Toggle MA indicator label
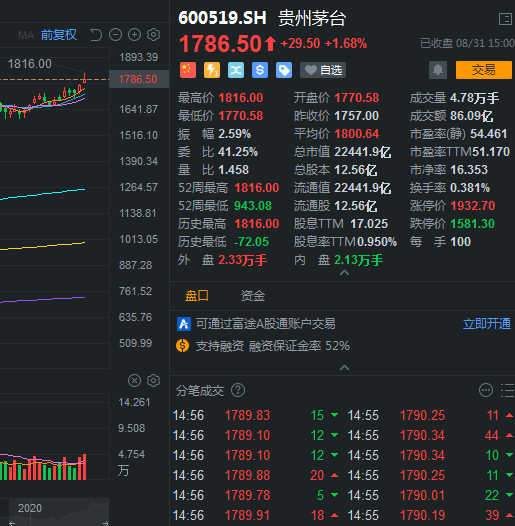The width and height of the screenshot is (515, 526). pyautogui.click(x=27, y=35)
